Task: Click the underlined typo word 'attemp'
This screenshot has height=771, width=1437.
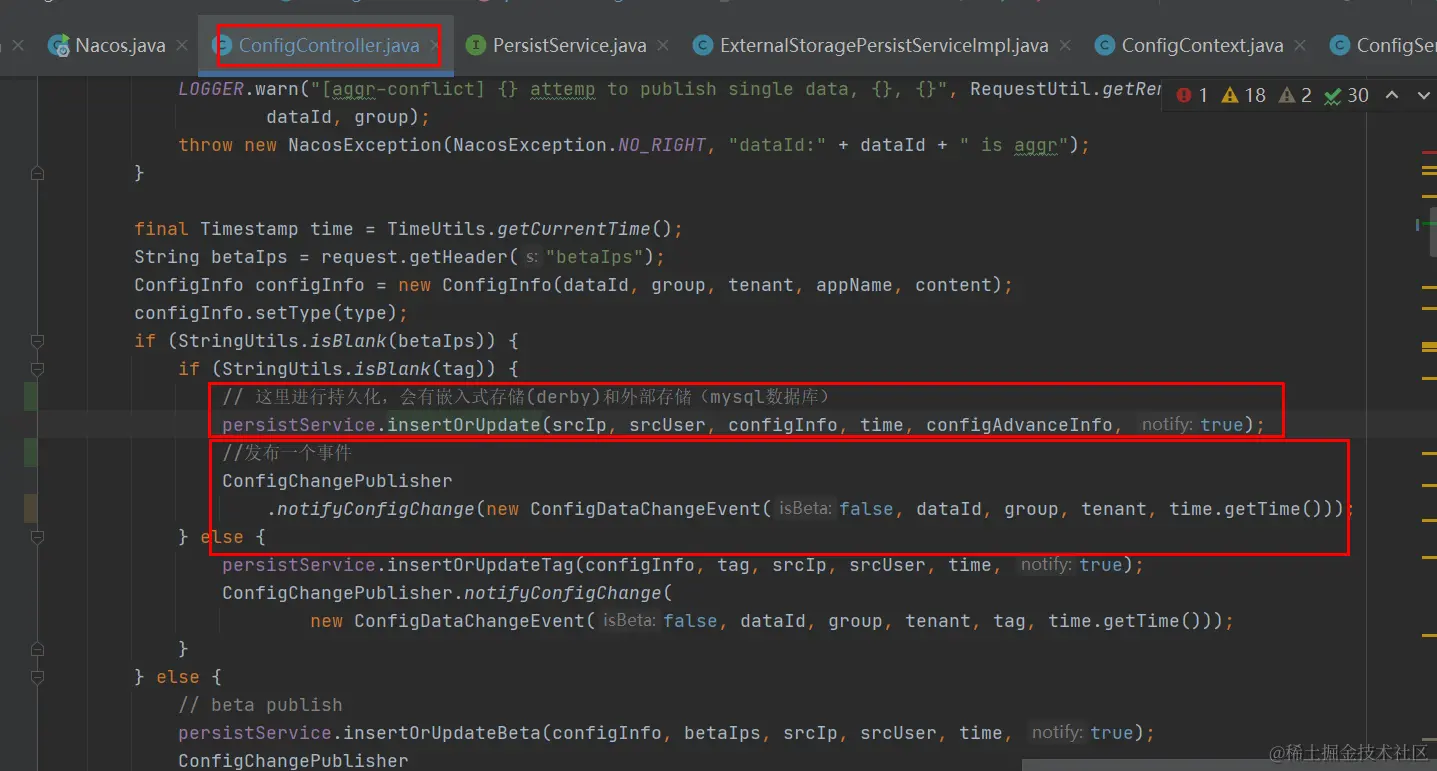Action: (x=562, y=89)
